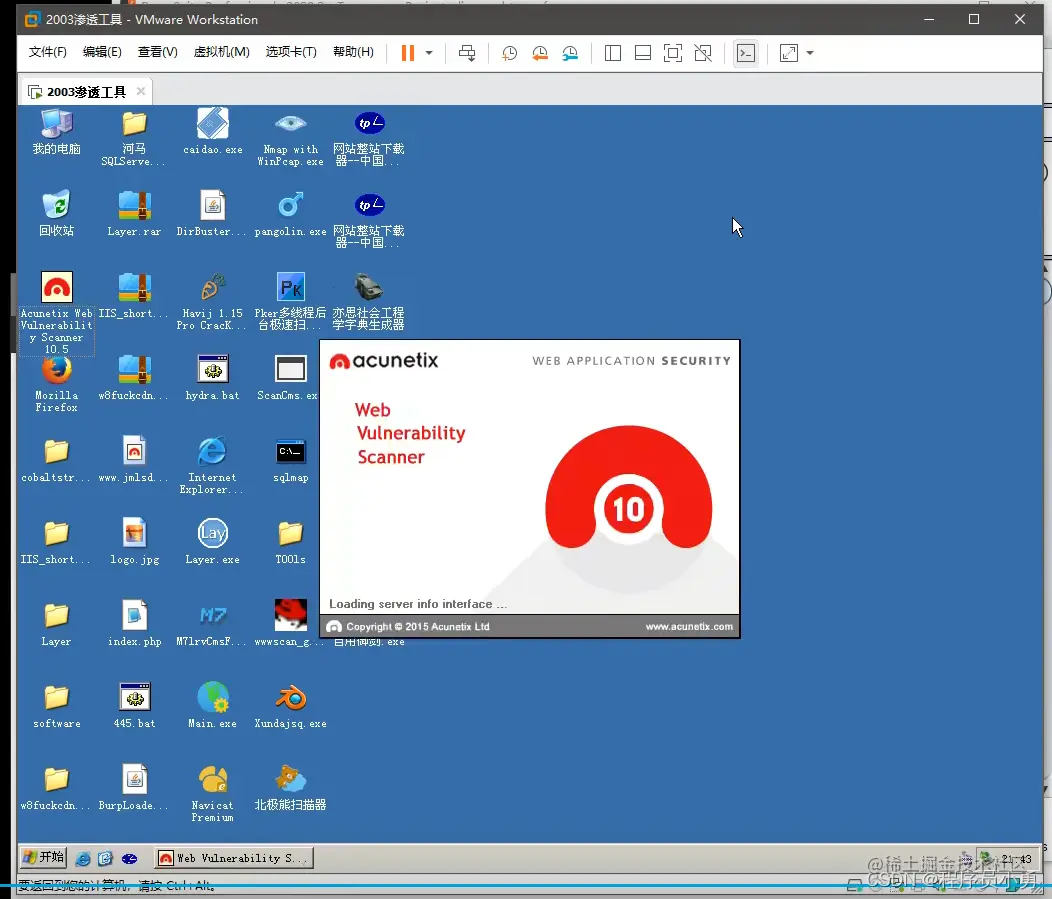Expand the power options dropdown arrow
The image size is (1052, 899).
click(429, 53)
